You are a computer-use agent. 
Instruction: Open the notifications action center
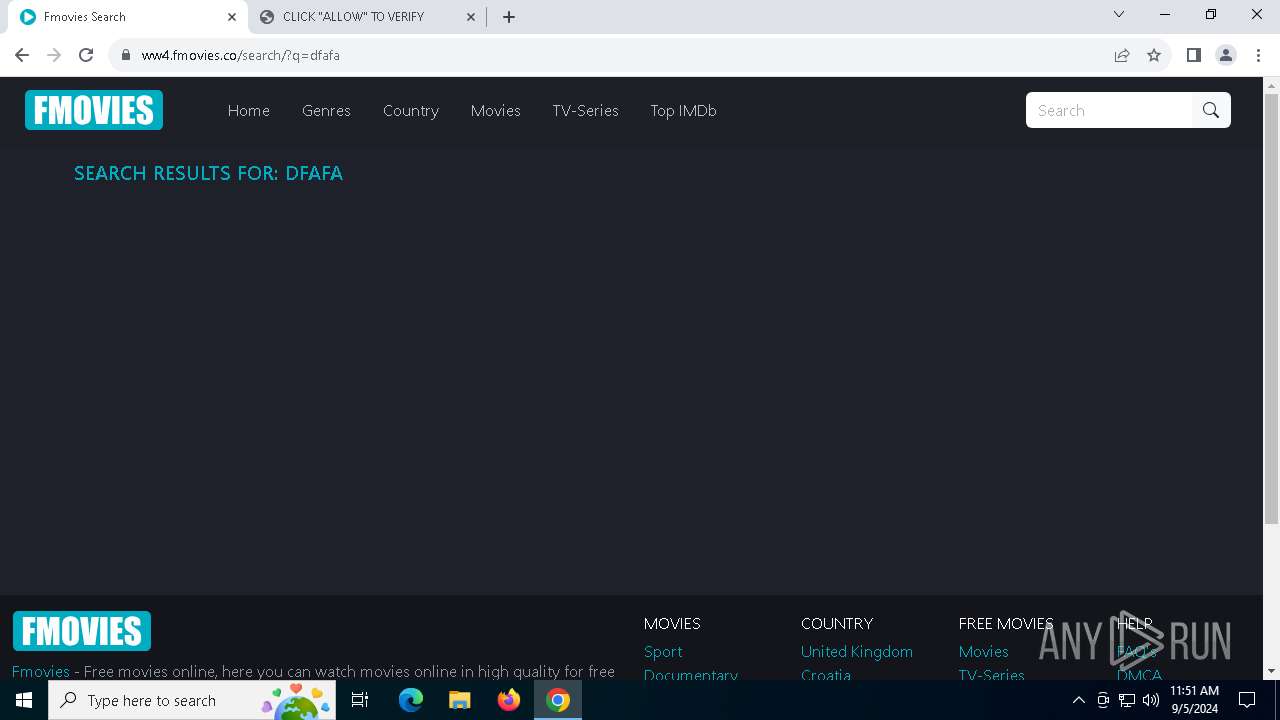tap(1247, 700)
